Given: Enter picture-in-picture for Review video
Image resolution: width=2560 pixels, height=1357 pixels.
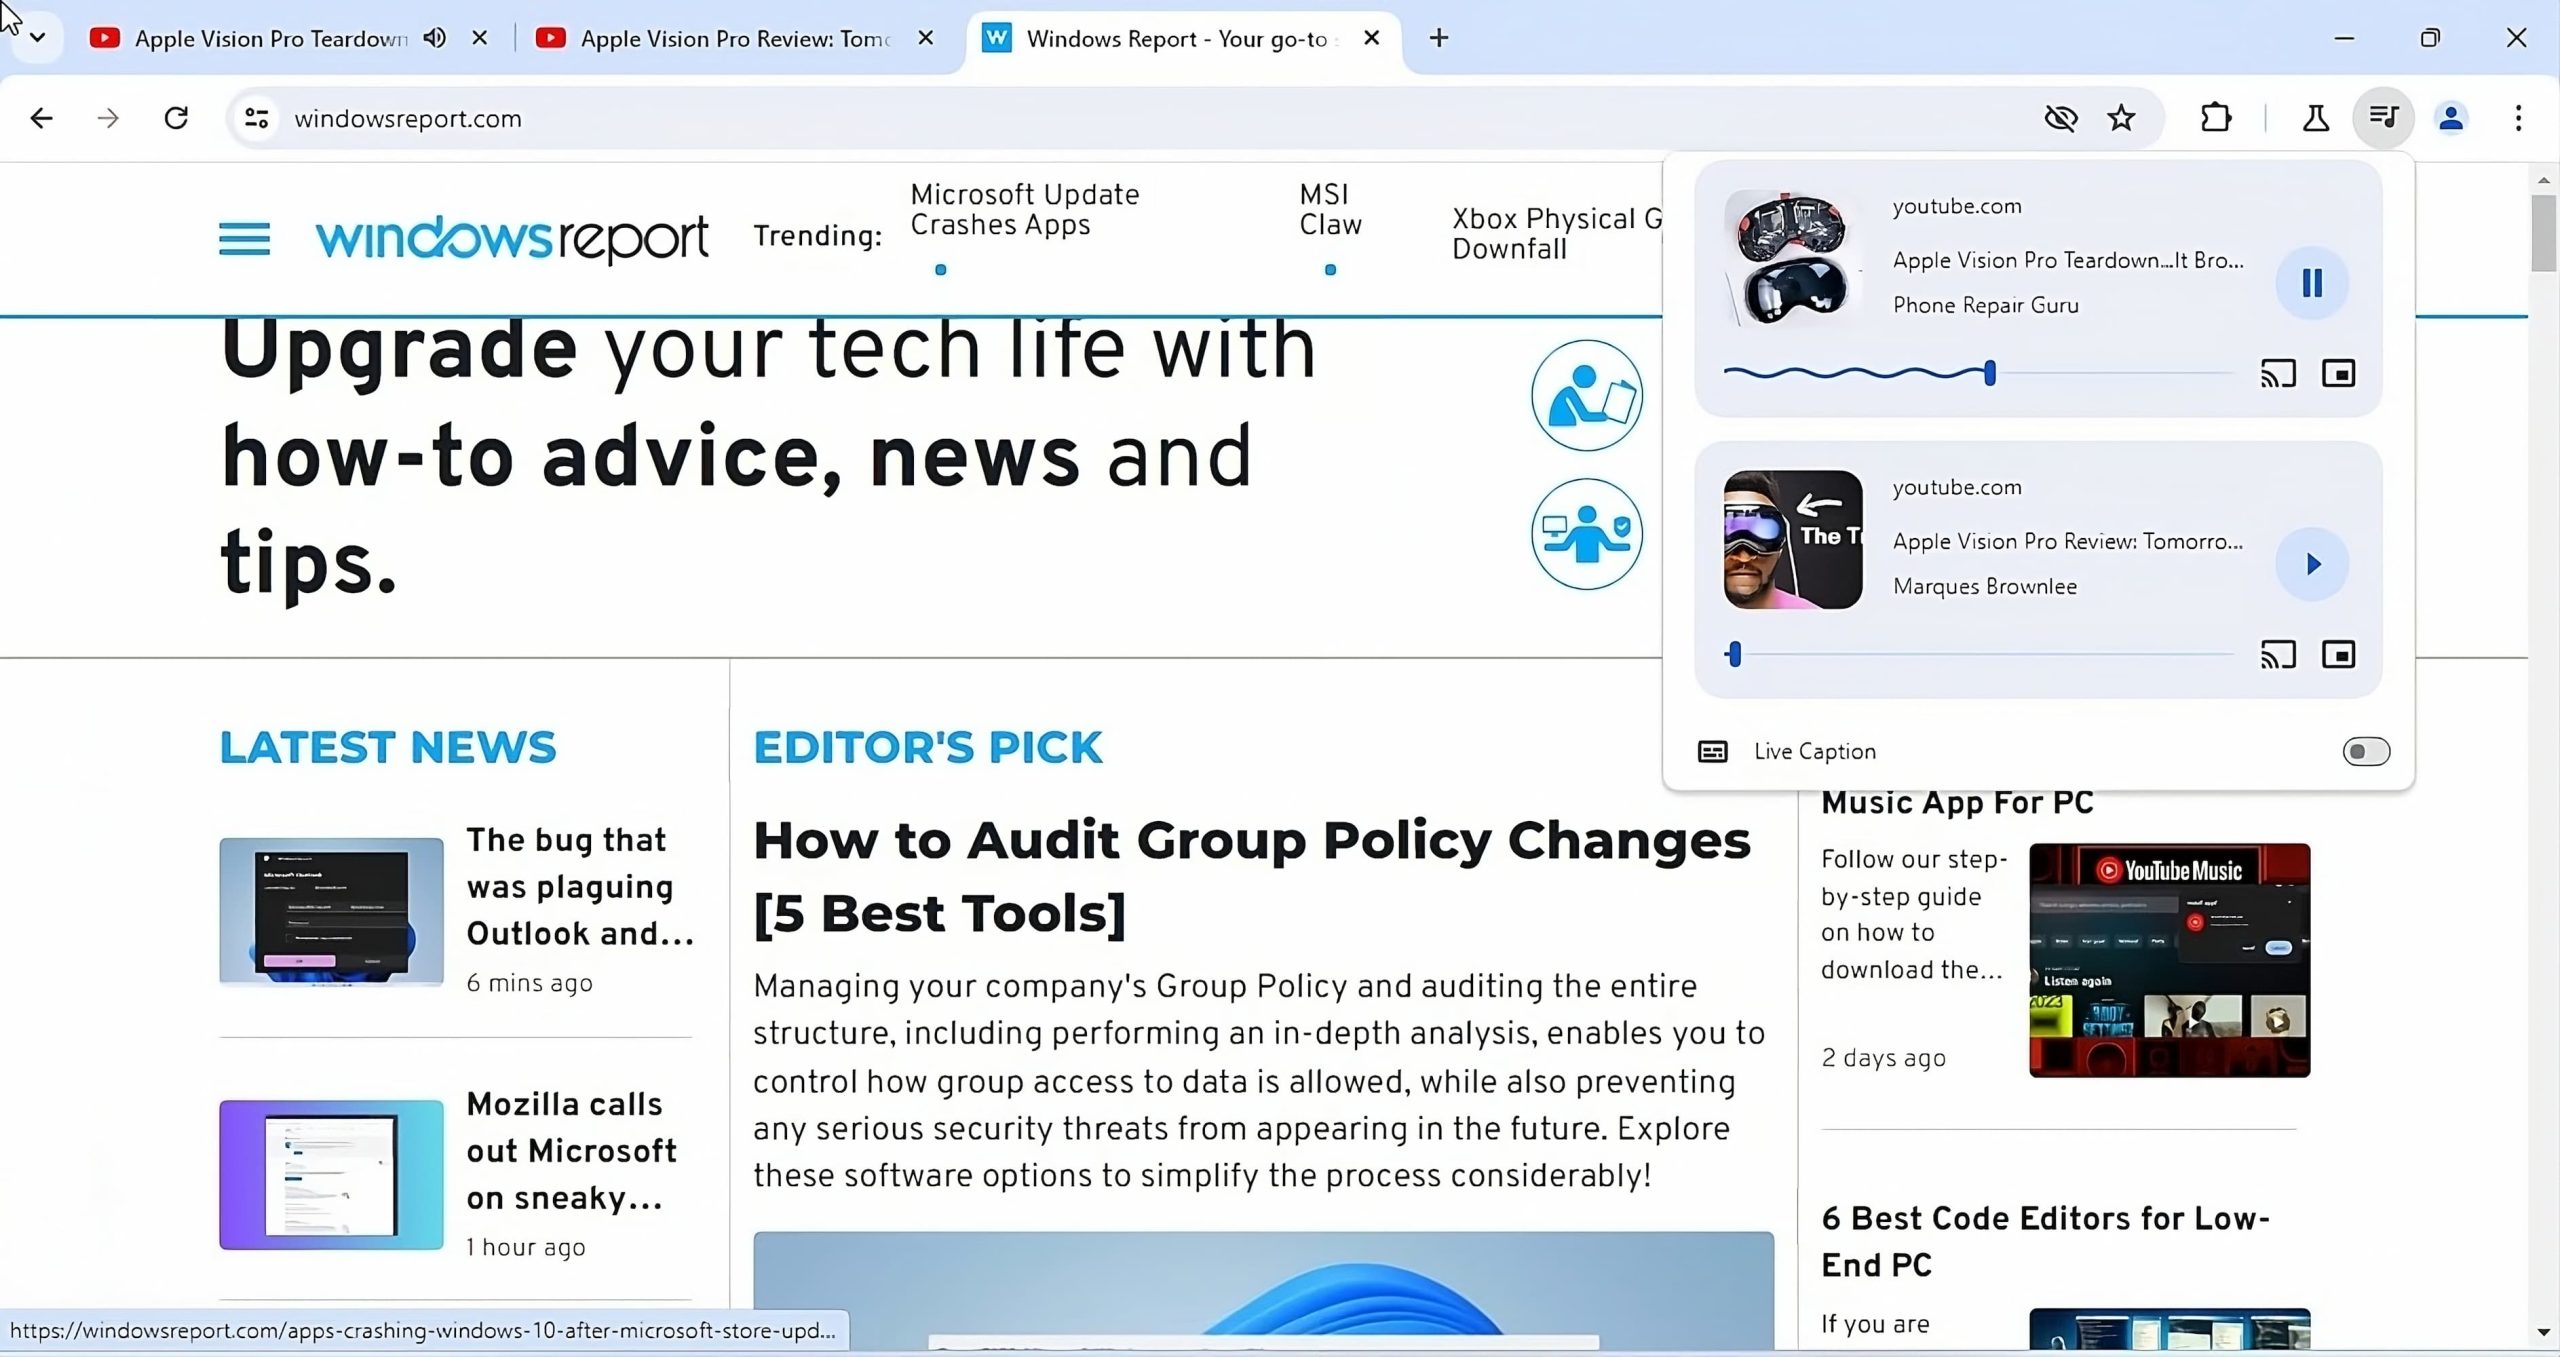Looking at the screenshot, I should click(x=2338, y=654).
